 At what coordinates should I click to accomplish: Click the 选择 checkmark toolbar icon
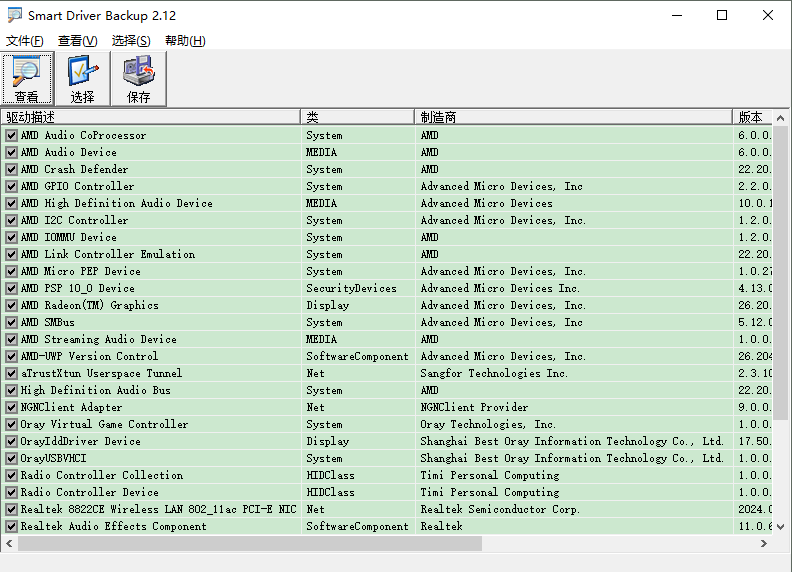click(x=82, y=79)
